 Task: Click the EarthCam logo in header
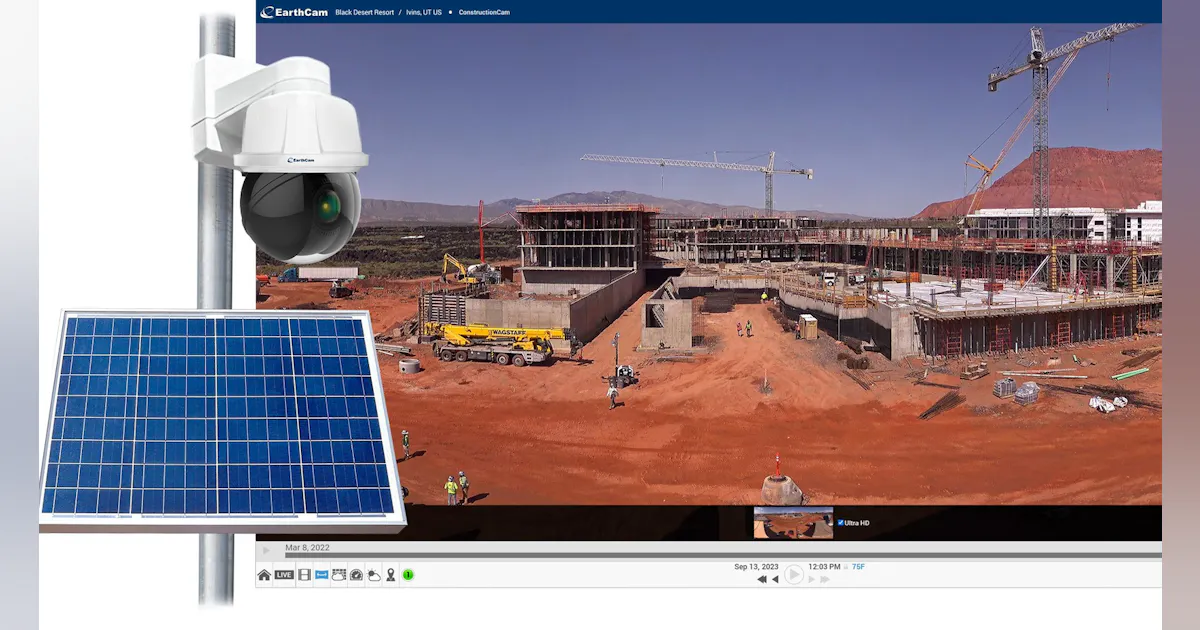click(x=294, y=12)
